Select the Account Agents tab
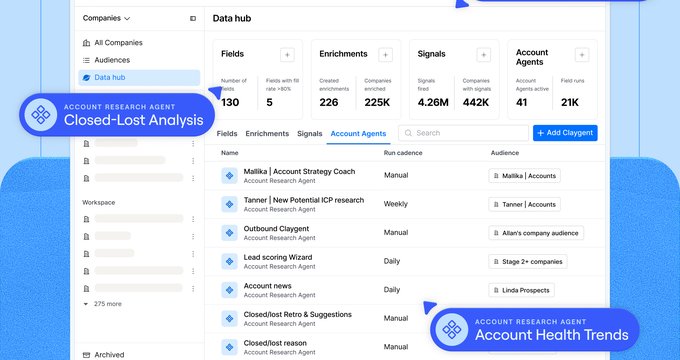The width and height of the screenshot is (680, 360). coord(358,134)
